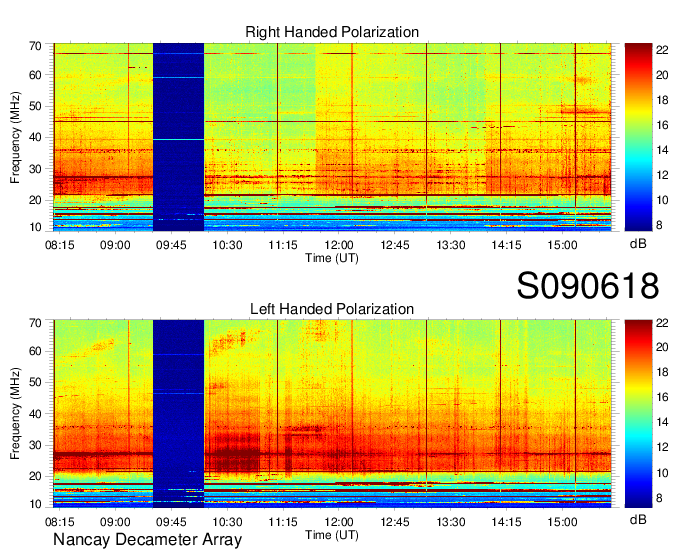Click the dark blue data gap in the top spectrogram

click(x=178, y=137)
